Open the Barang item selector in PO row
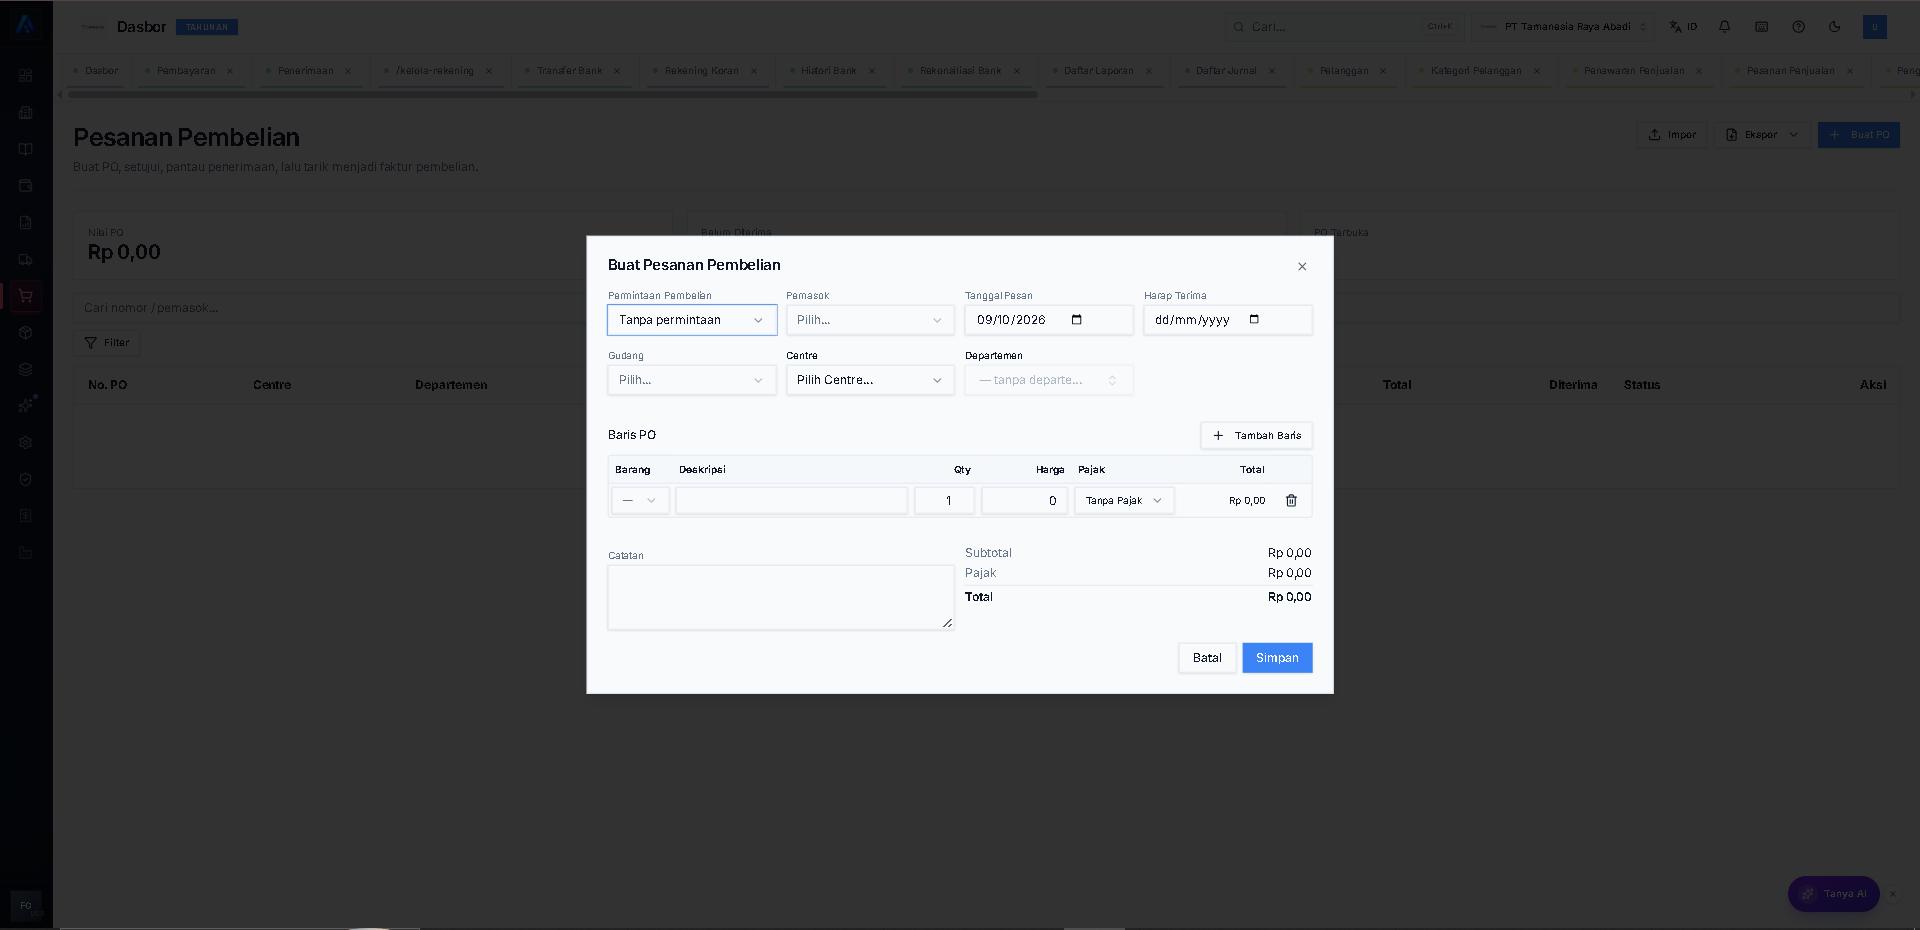 tap(640, 500)
